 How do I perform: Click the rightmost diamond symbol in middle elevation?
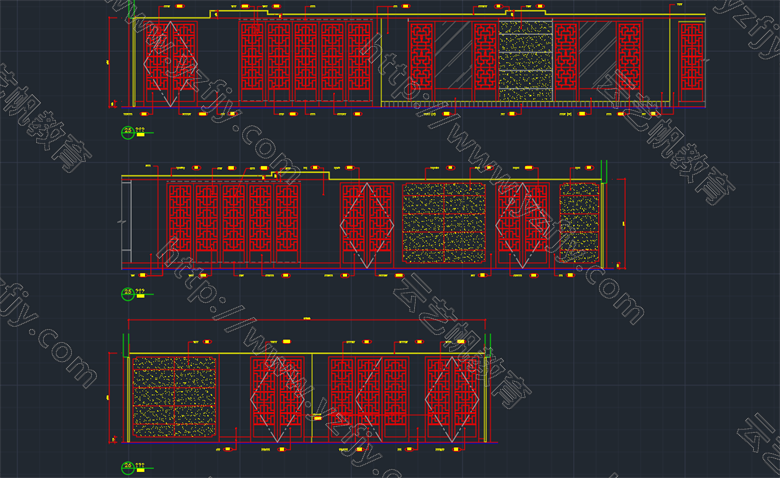coord(523,225)
